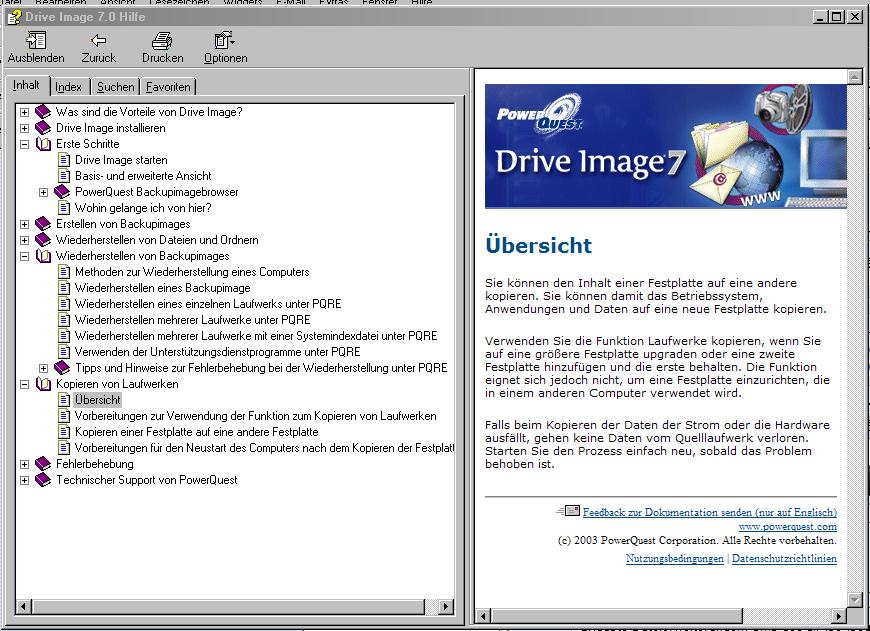Image resolution: width=870 pixels, height=631 pixels.
Task: Click the book icon for PowerQuest Backupimagebrowser
Action: 62,192
